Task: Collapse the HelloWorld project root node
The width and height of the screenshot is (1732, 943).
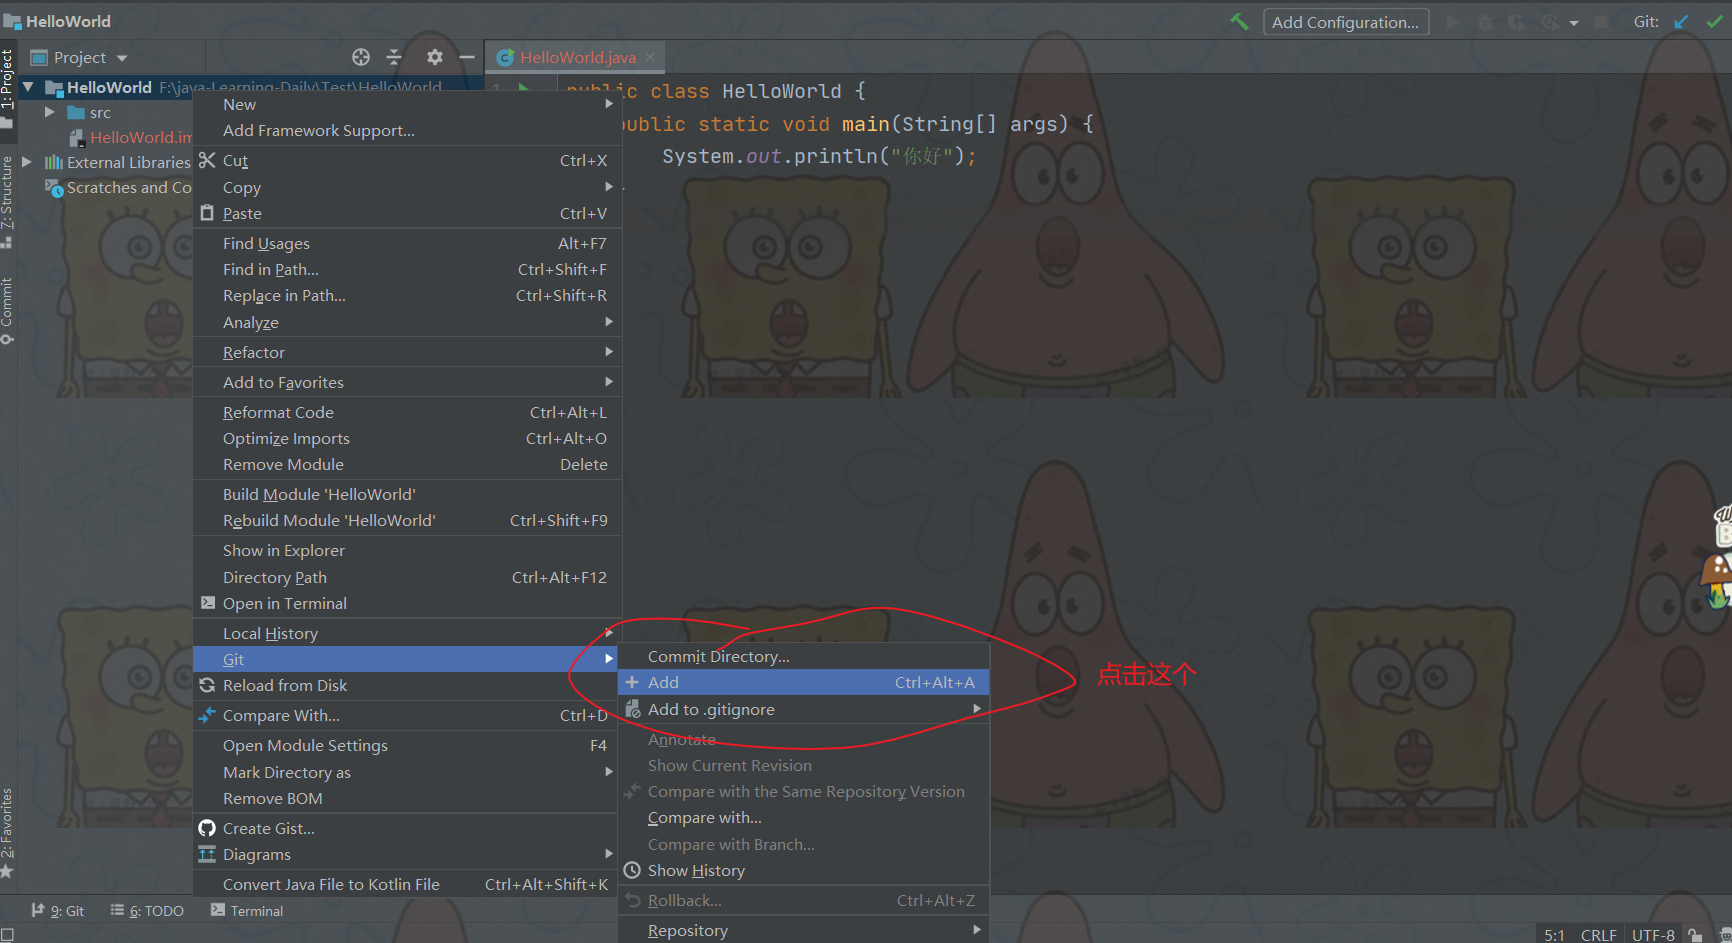Action: tap(28, 87)
